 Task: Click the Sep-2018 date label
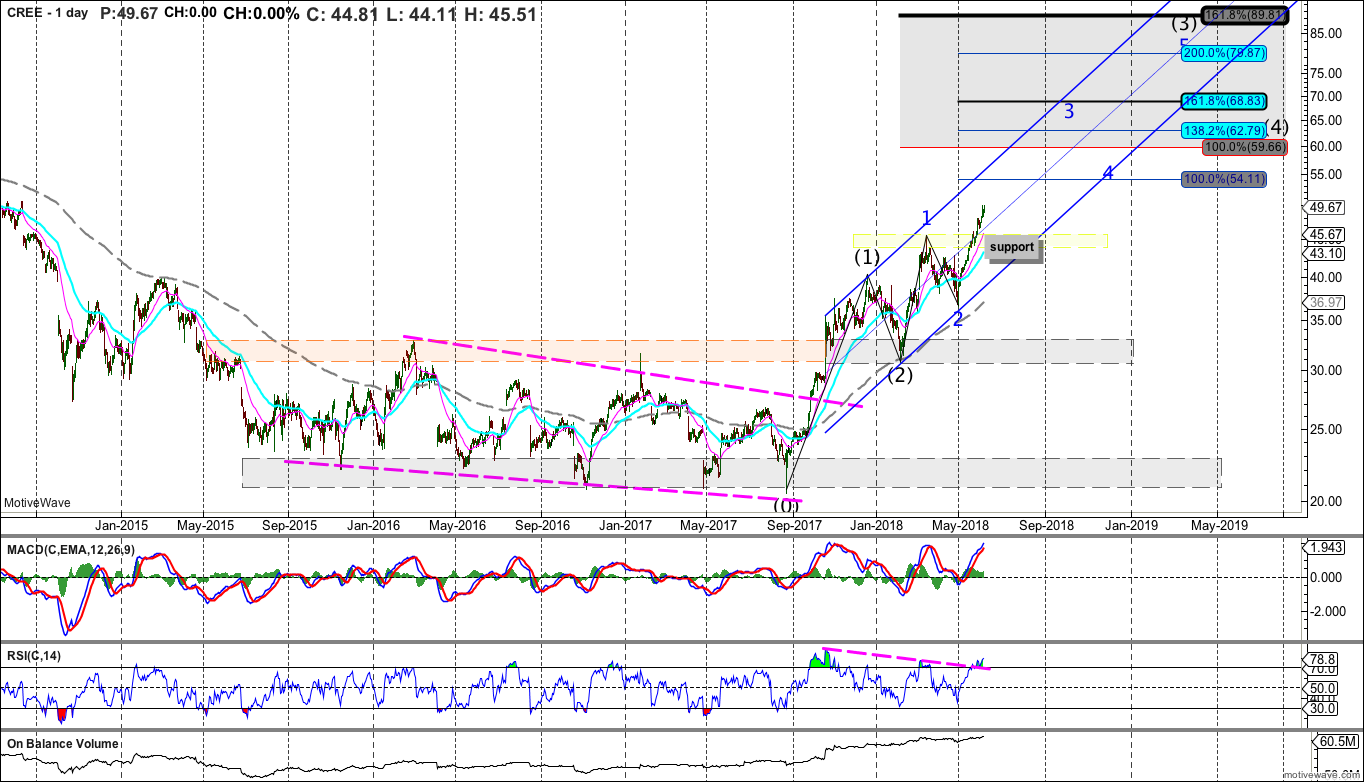point(1045,524)
